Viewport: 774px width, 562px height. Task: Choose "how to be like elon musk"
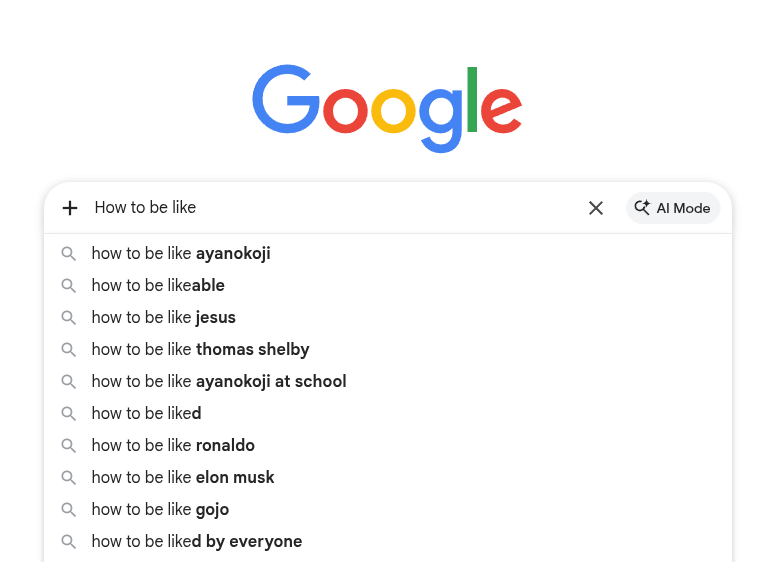387,478
